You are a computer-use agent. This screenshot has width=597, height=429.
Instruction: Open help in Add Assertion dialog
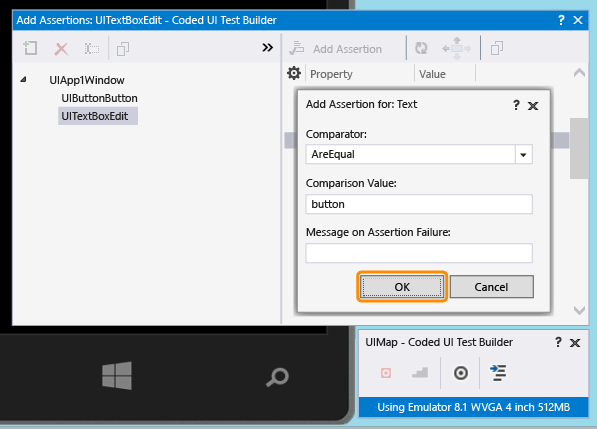516,105
